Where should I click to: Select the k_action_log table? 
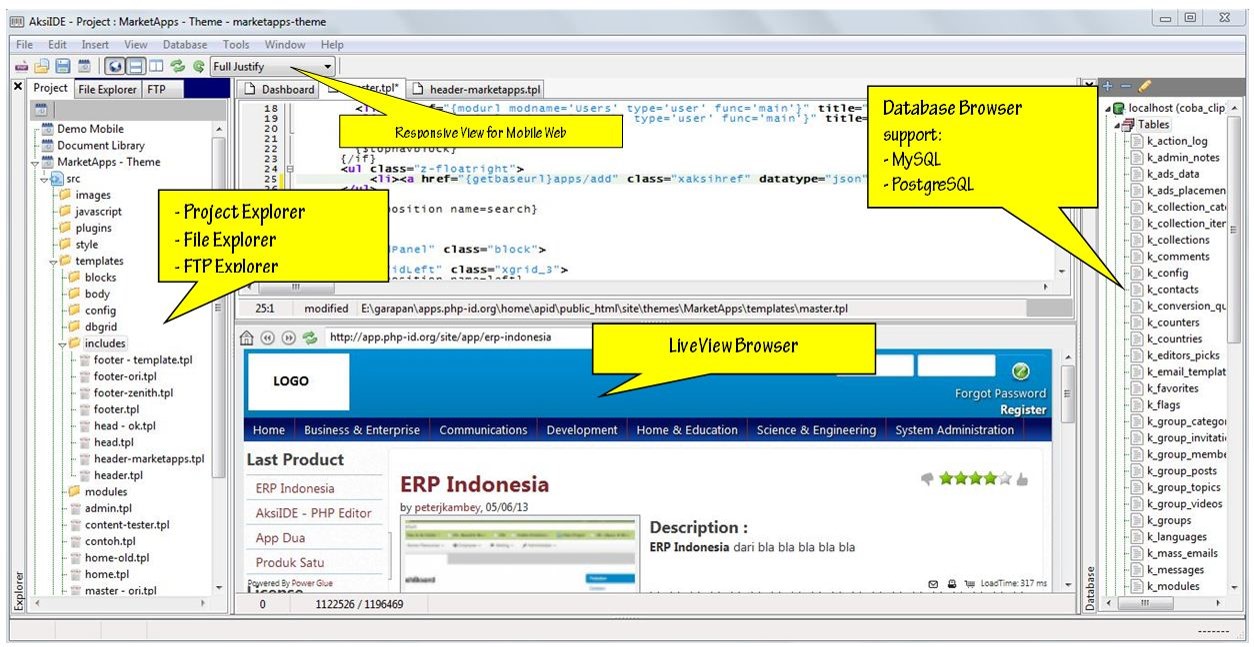(1177, 141)
